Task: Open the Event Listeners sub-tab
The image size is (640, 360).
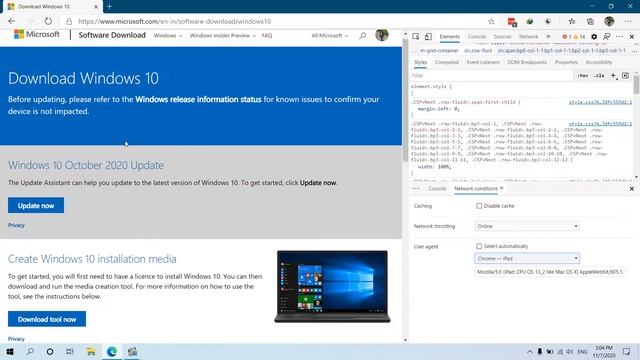Action: pos(483,62)
